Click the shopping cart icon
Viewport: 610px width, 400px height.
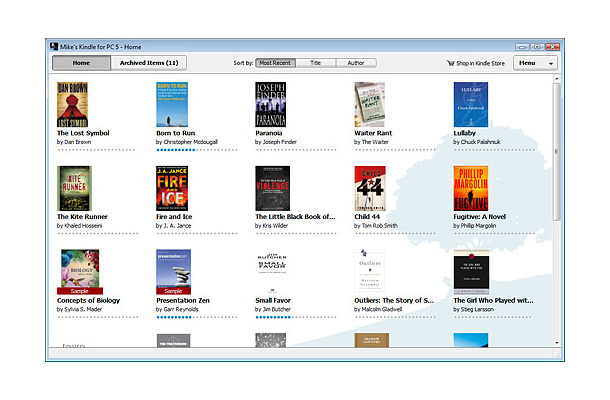coord(450,63)
